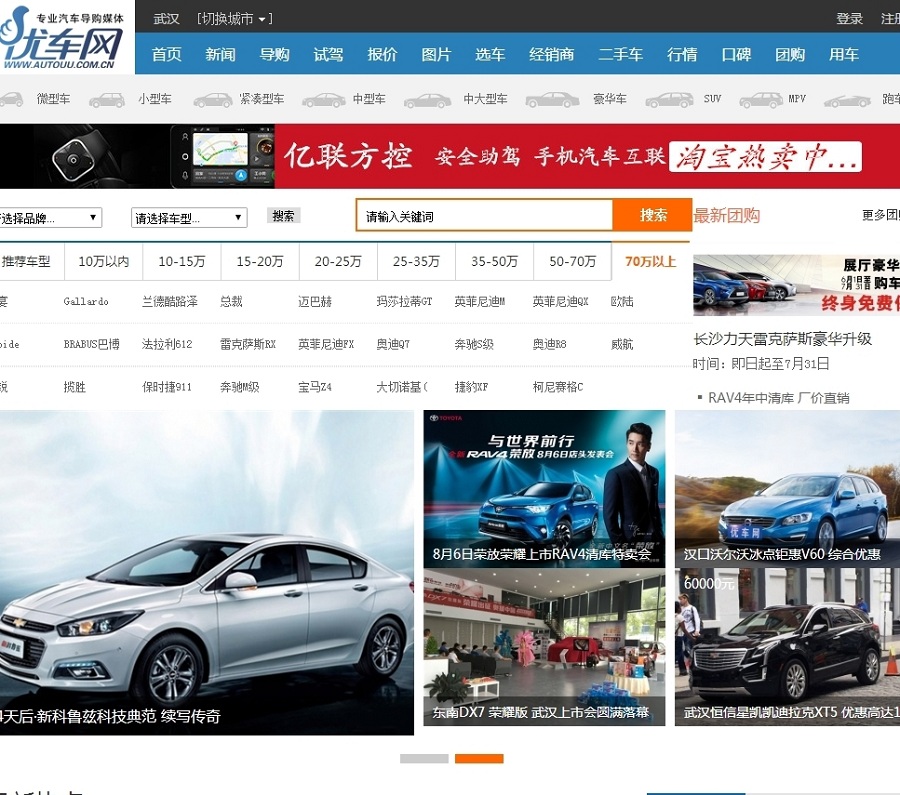Click the 亿联方控 banner advertisement
Image resolution: width=900 pixels, height=795 pixels.
450,156
